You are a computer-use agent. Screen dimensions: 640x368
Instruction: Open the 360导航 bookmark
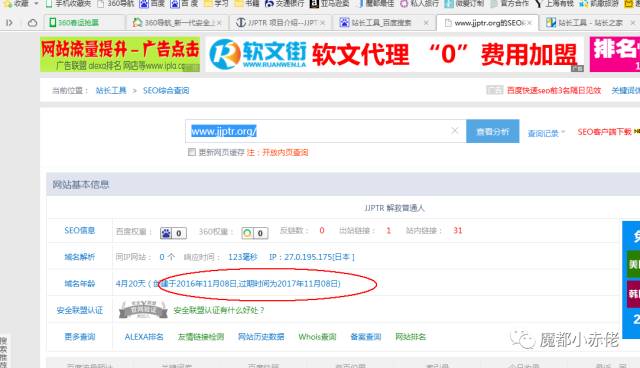coord(116,3)
